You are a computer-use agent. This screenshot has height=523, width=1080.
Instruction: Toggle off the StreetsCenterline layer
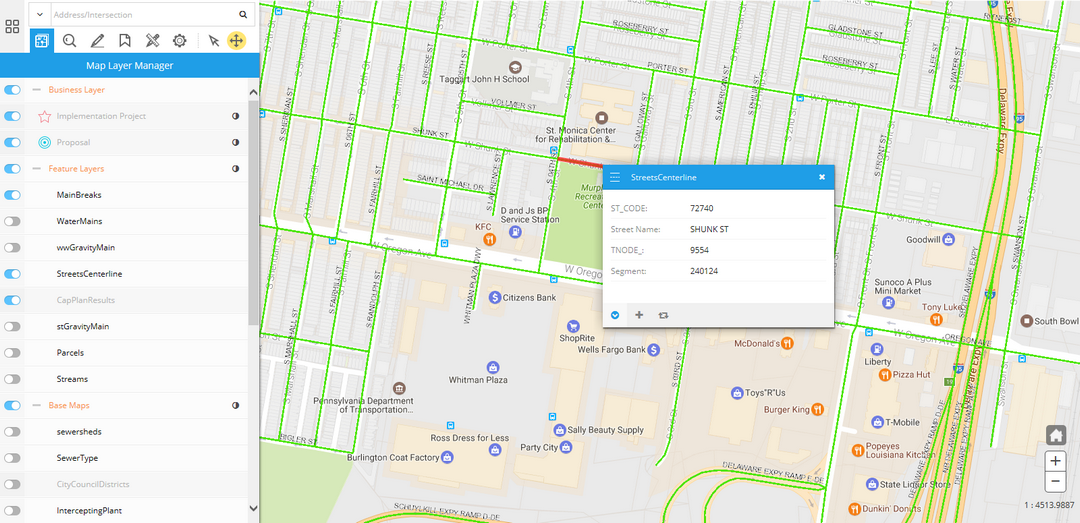point(13,274)
